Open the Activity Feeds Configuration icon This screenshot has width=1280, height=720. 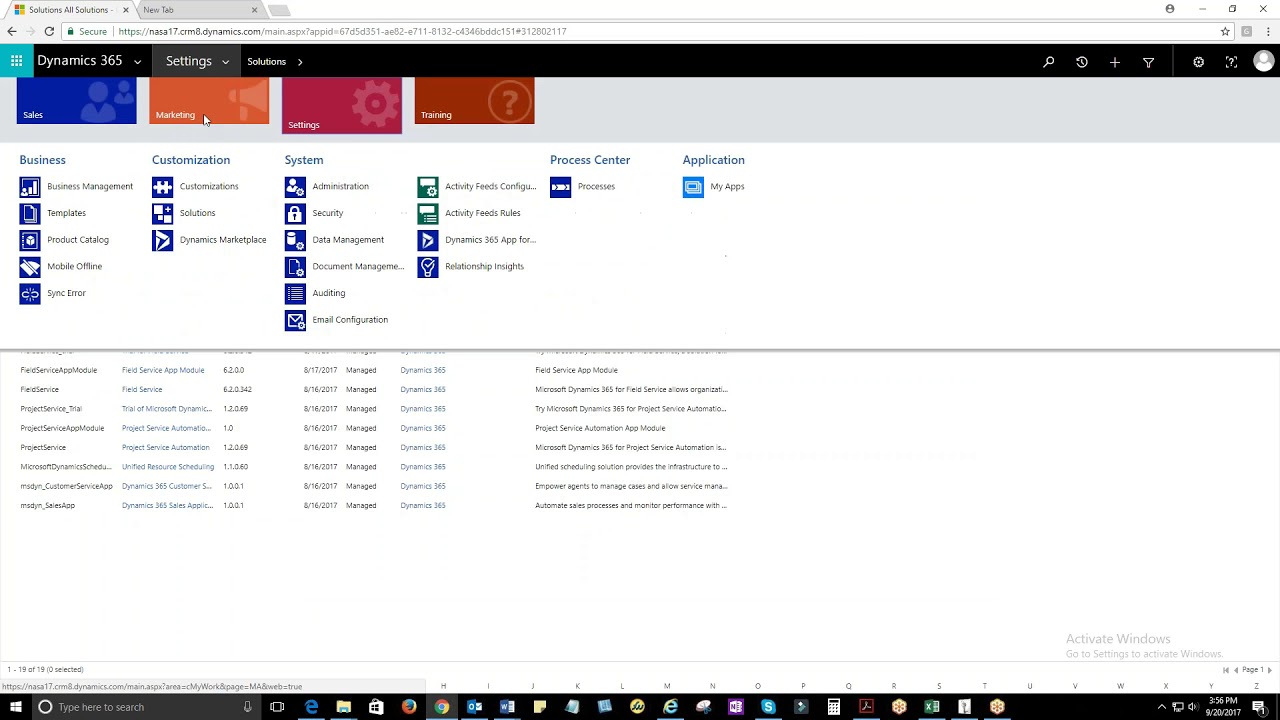click(x=428, y=187)
